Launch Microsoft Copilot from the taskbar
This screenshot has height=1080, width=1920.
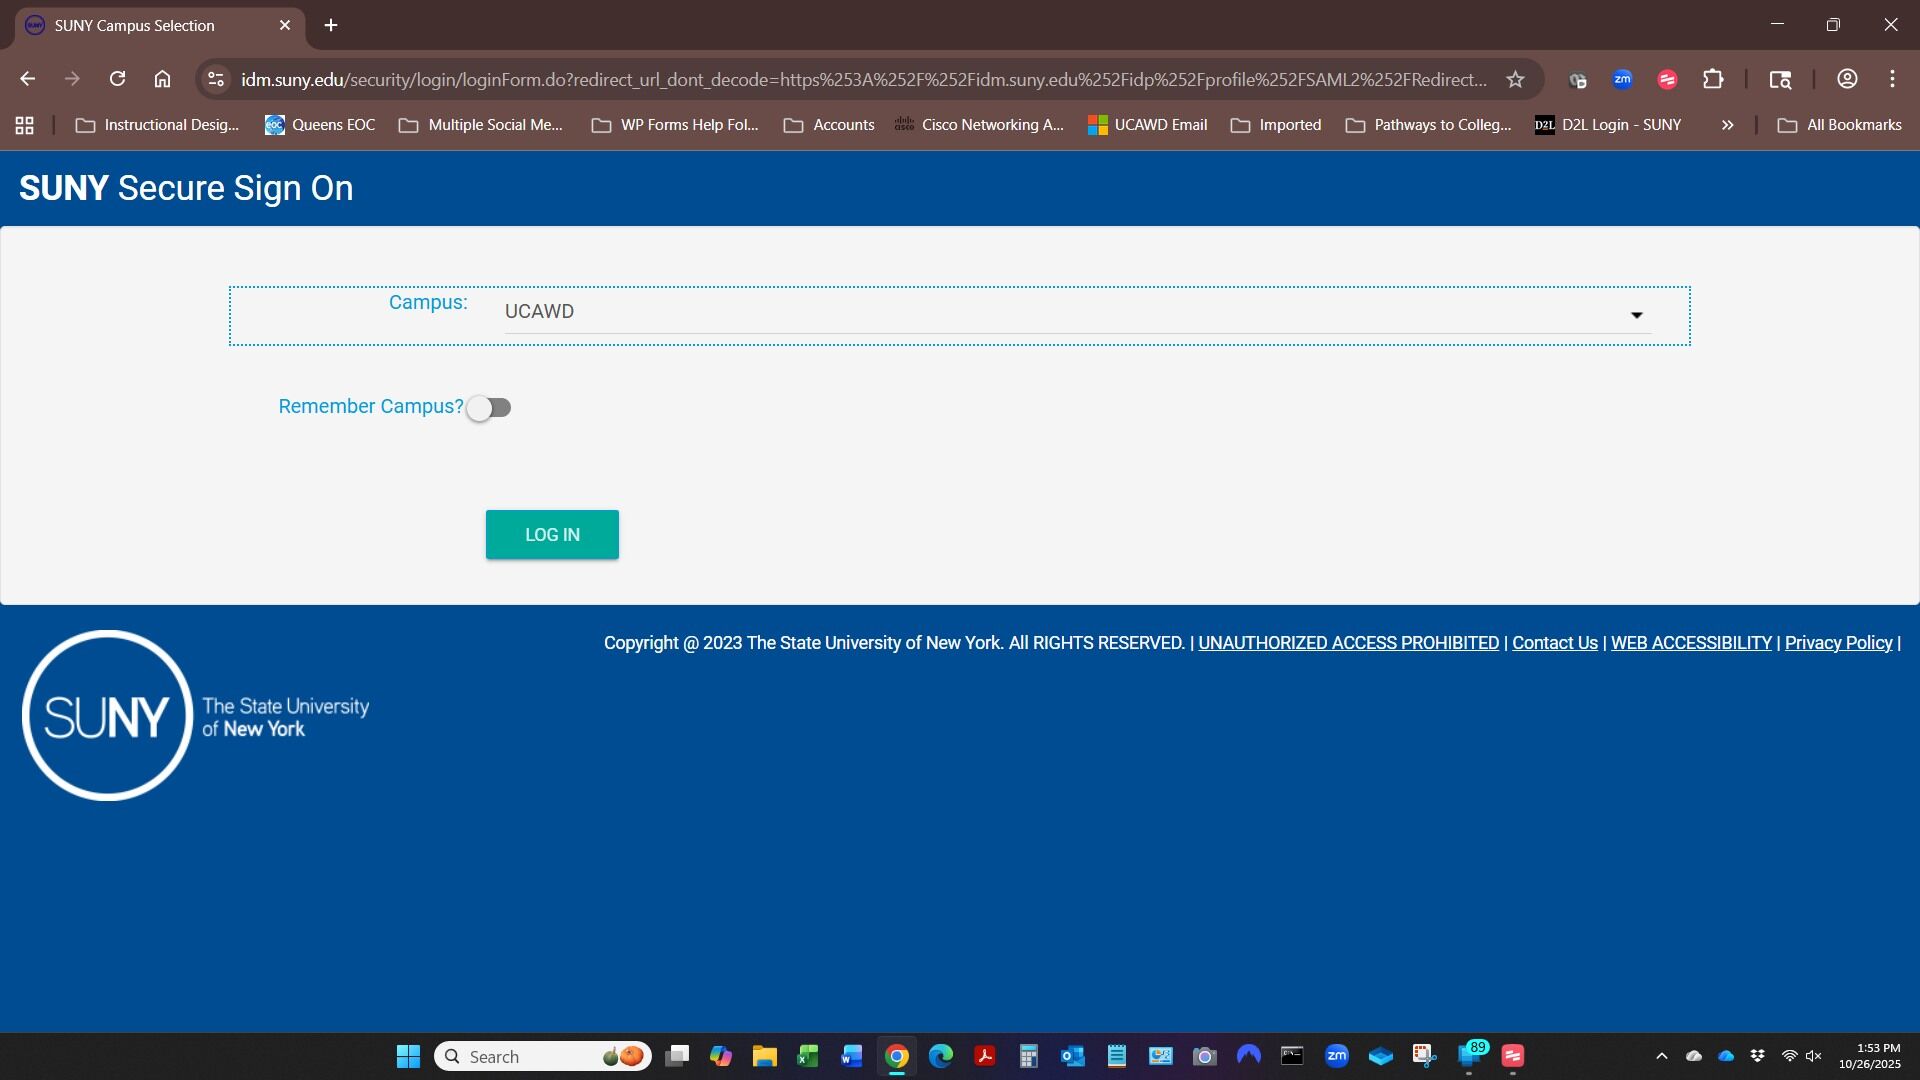click(x=721, y=1056)
